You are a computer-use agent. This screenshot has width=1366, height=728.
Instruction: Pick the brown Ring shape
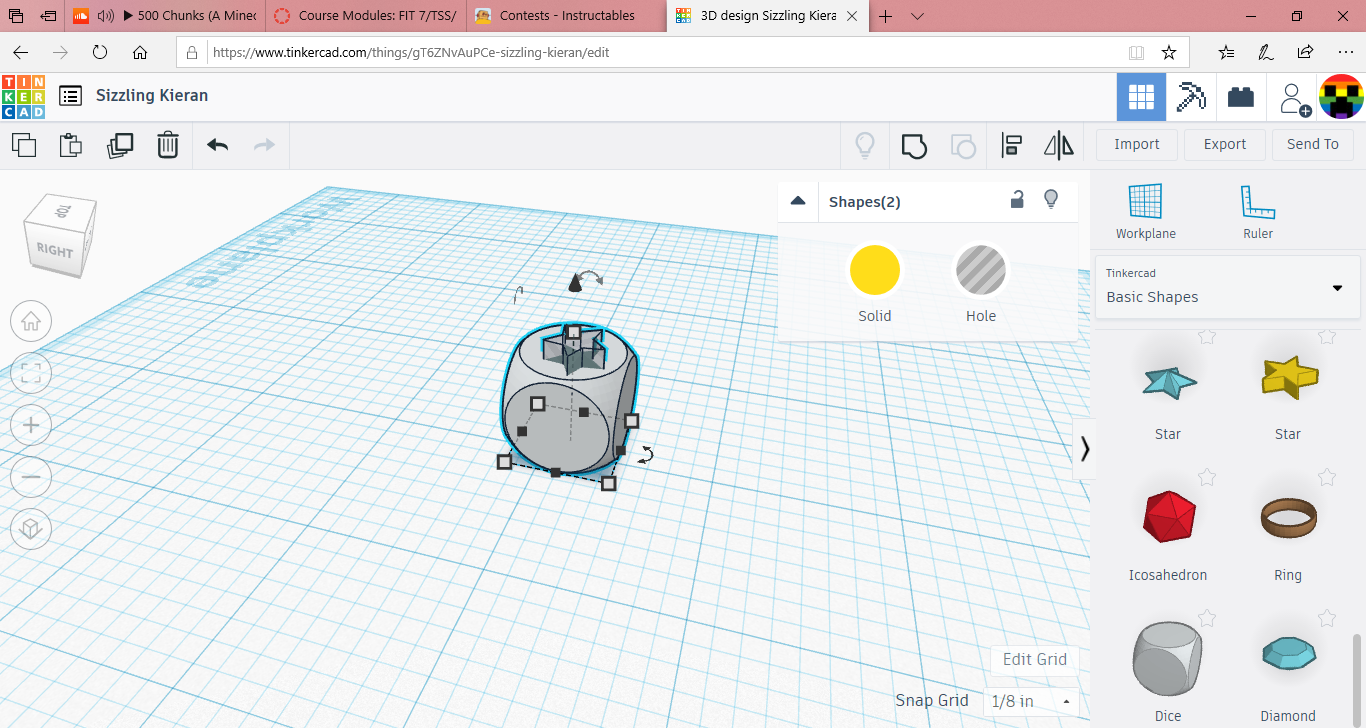tap(1288, 518)
